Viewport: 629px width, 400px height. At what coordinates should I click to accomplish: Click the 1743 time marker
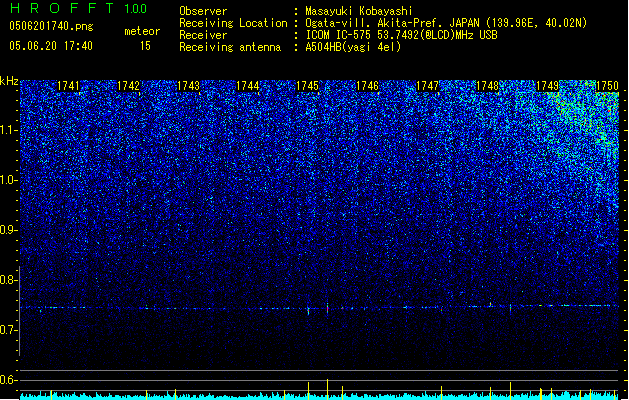[188, 86]
